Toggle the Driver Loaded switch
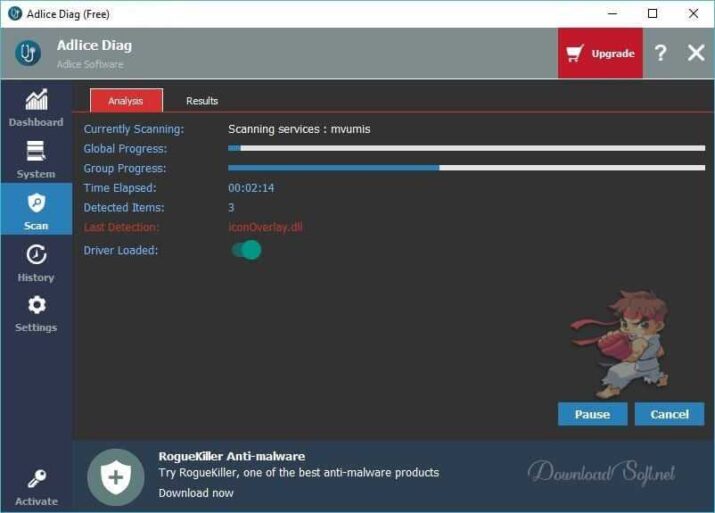715x513 pixels. (x=246, y=250)
